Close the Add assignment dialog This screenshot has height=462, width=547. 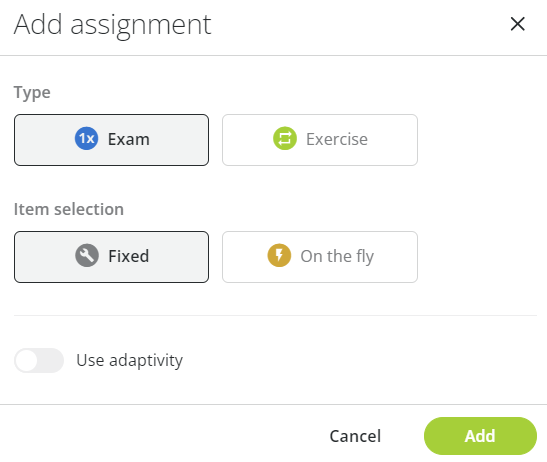point(517,24)
